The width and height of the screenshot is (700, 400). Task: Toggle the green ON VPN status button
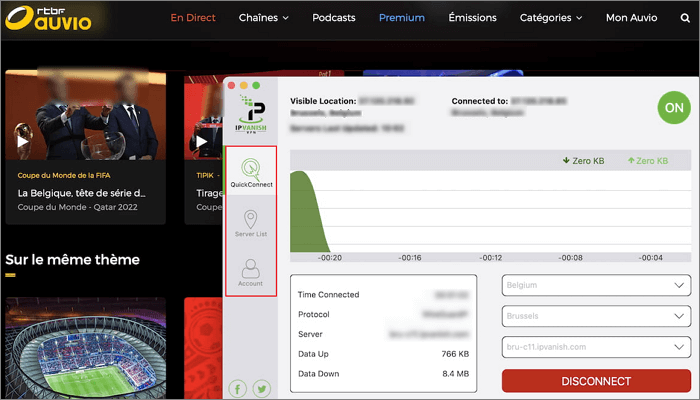[674, 108]
